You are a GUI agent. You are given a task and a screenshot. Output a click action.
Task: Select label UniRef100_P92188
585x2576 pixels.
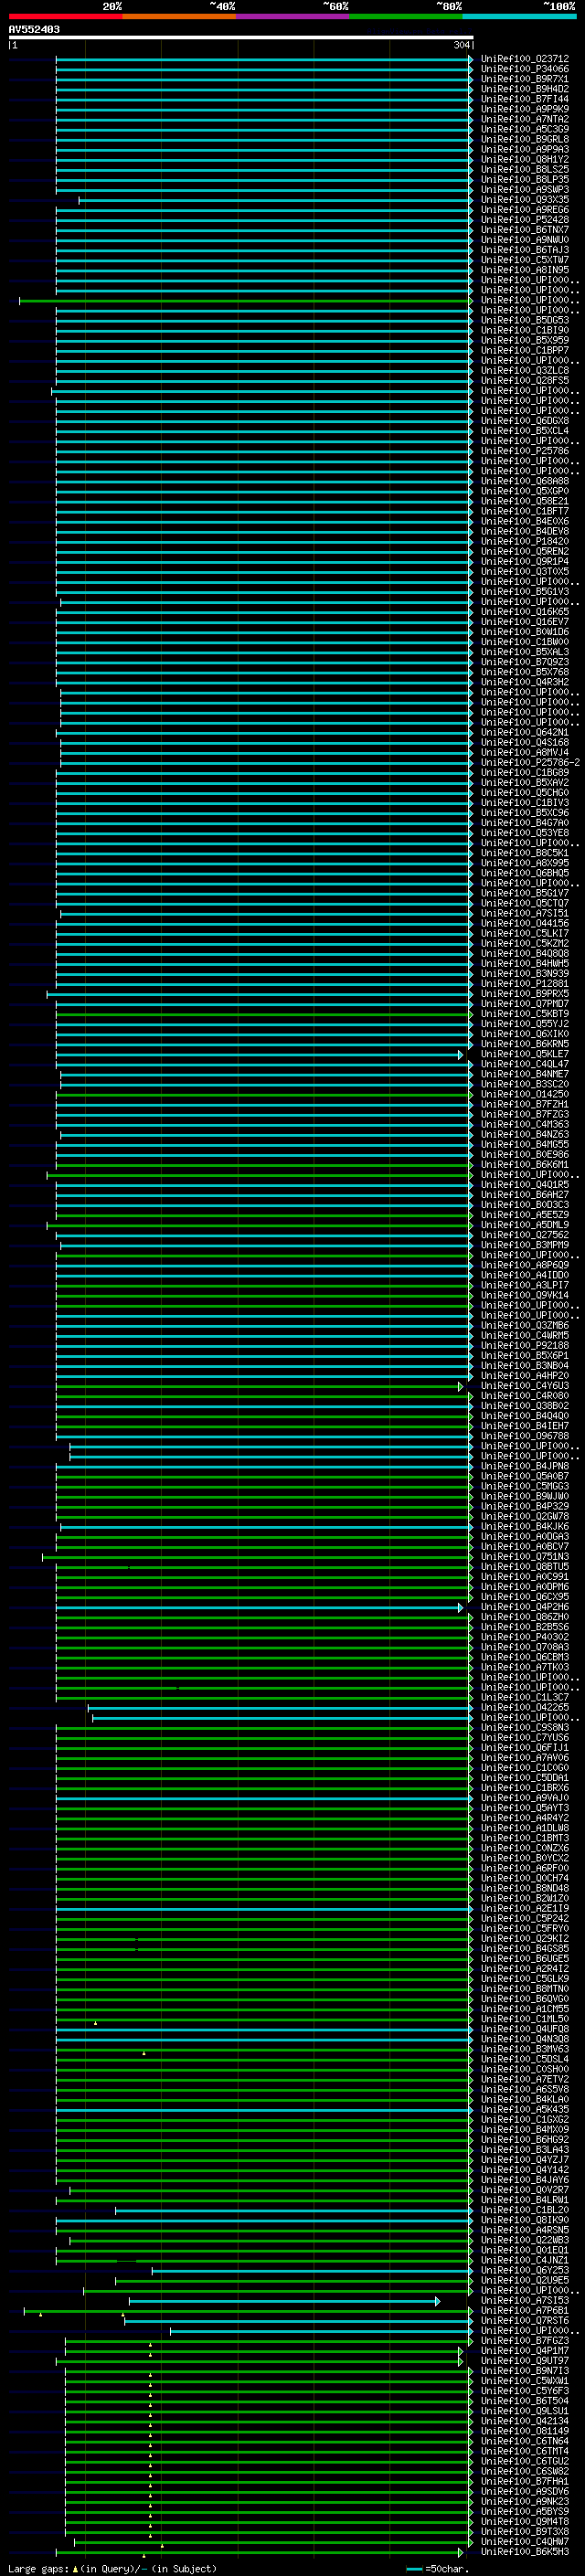click(525, 1345)
